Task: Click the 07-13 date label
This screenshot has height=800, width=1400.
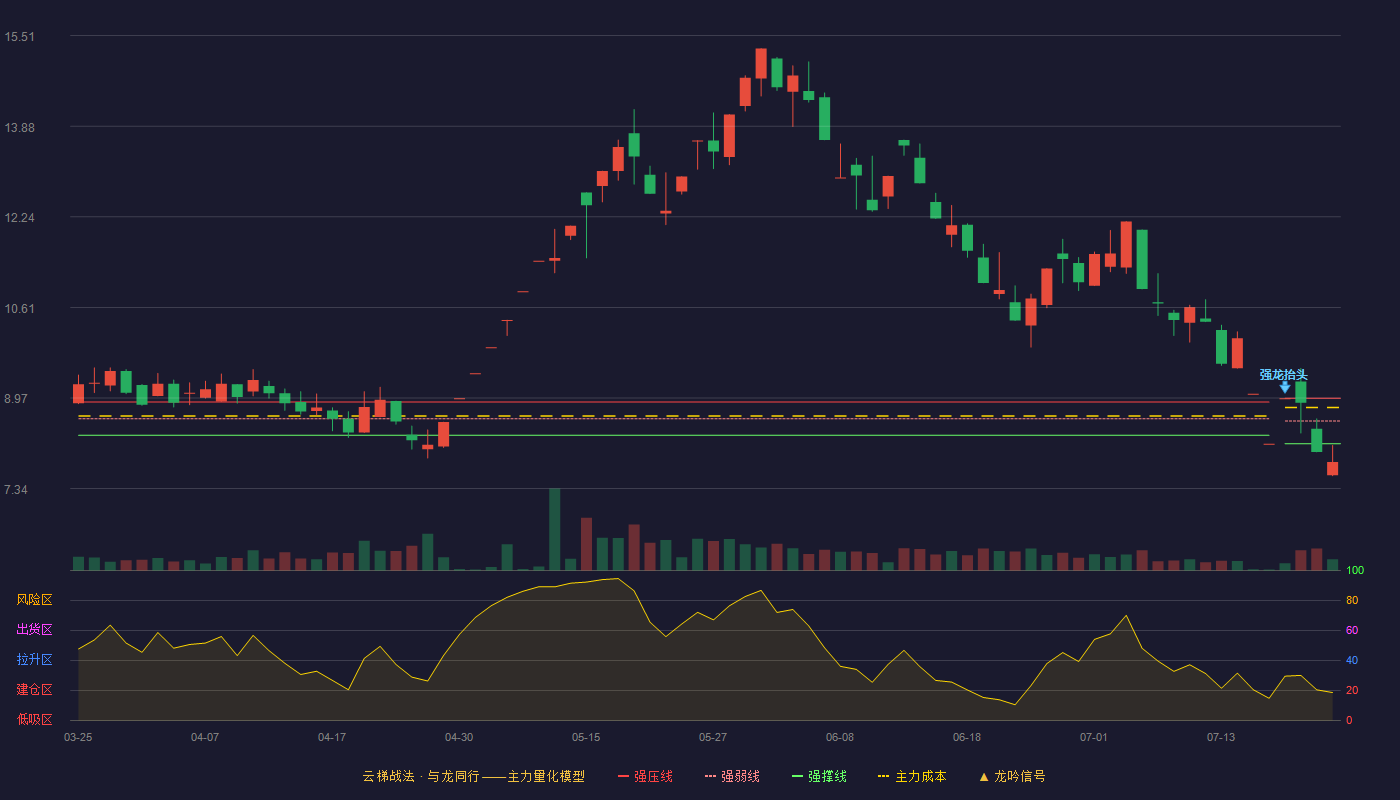Action: click(x=1221, y=737)
